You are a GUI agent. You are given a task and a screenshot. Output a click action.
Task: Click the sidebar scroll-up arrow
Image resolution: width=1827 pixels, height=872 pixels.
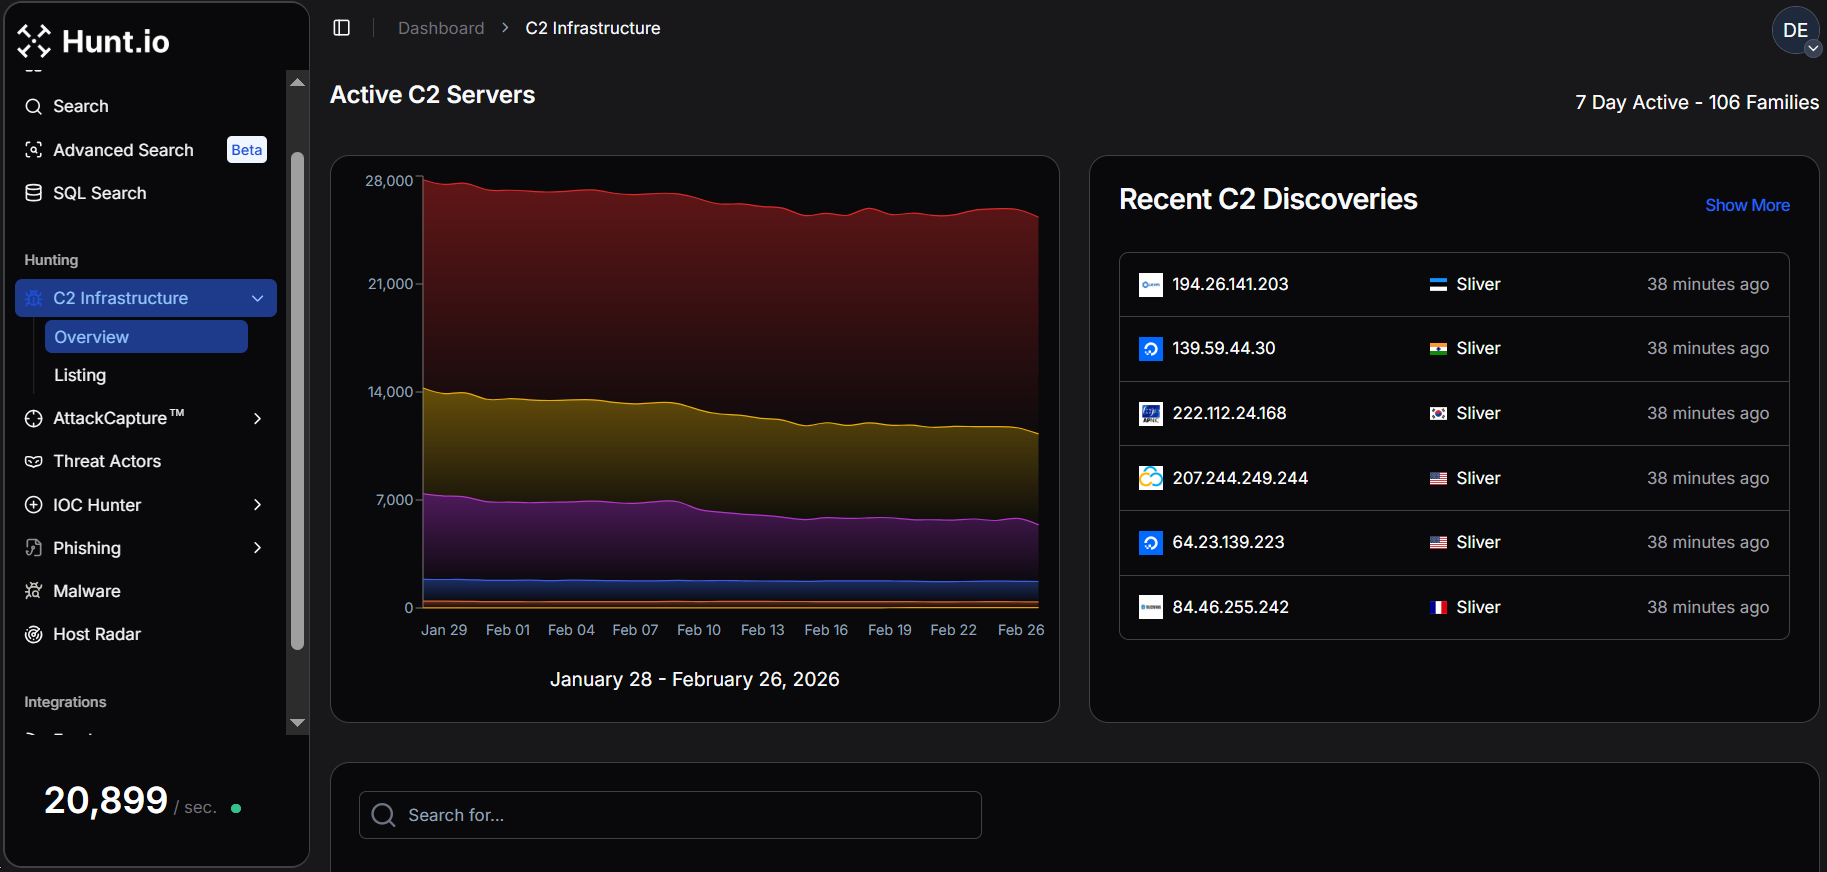[x=297, y=82]
